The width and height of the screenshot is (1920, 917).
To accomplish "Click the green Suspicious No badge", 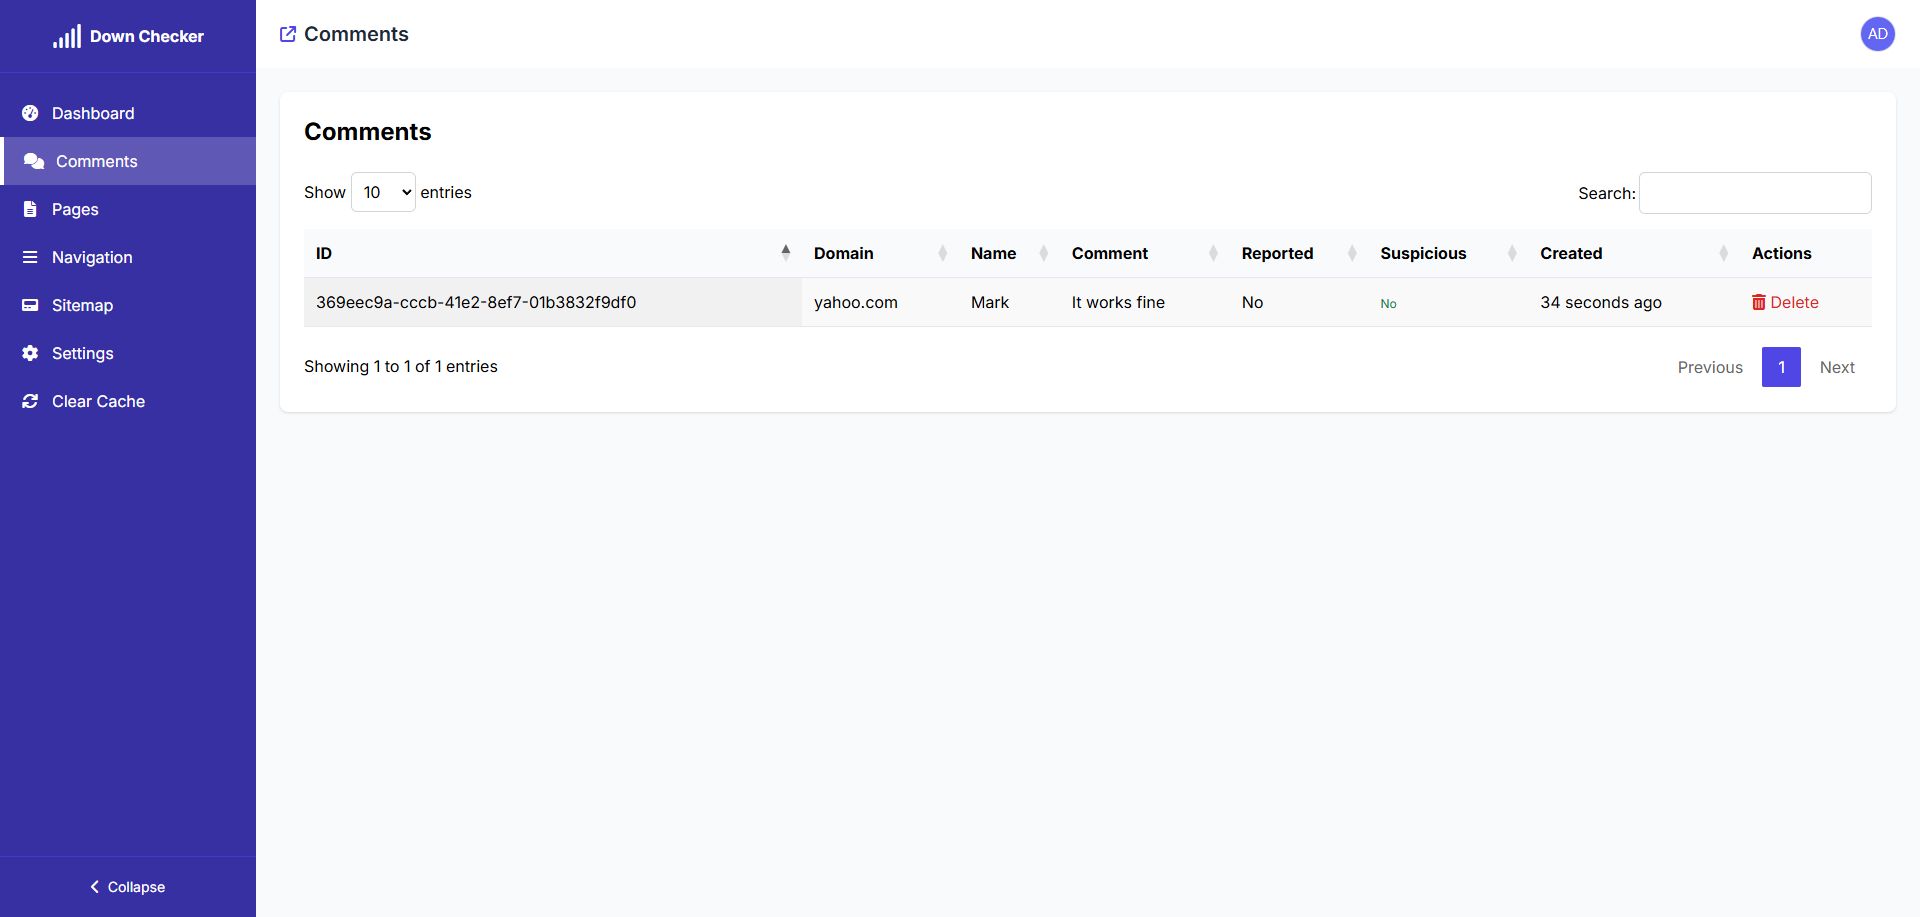I will pyautogui.click(x=1388, y=304).
